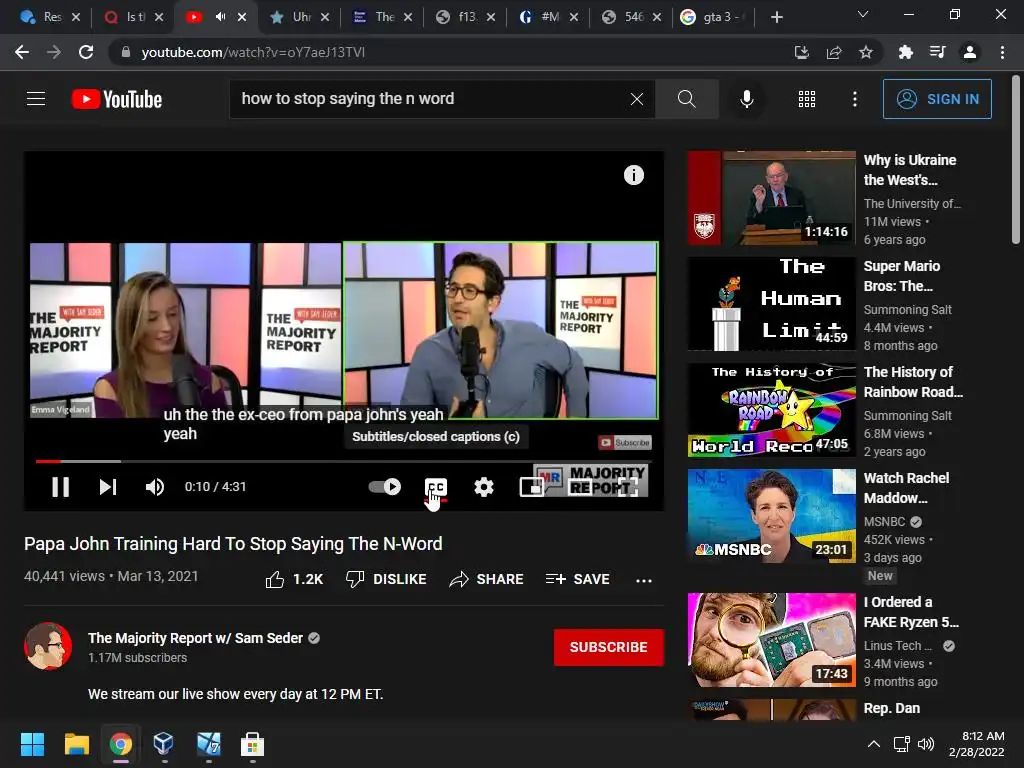
Task: Open clock 8:12 AM date panel
Action: point(976,744)
